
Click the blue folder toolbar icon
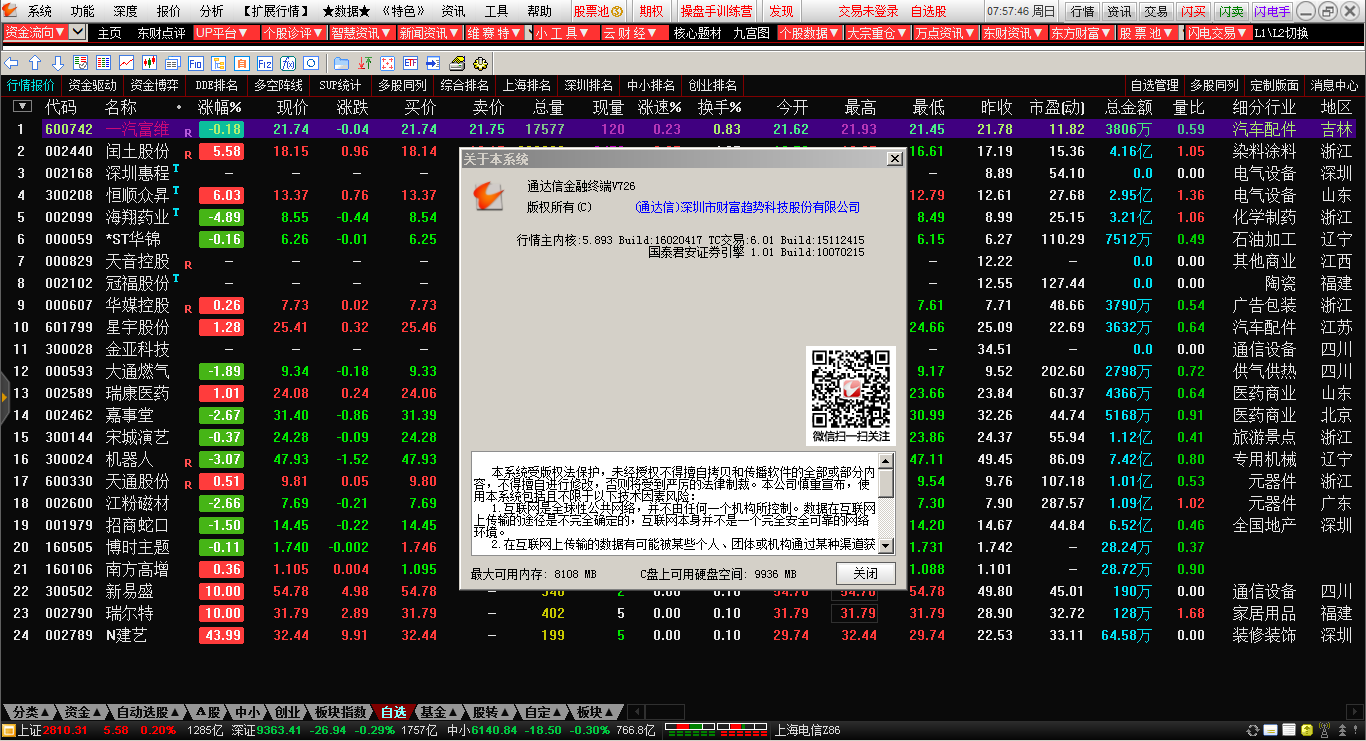coord(341,63)
